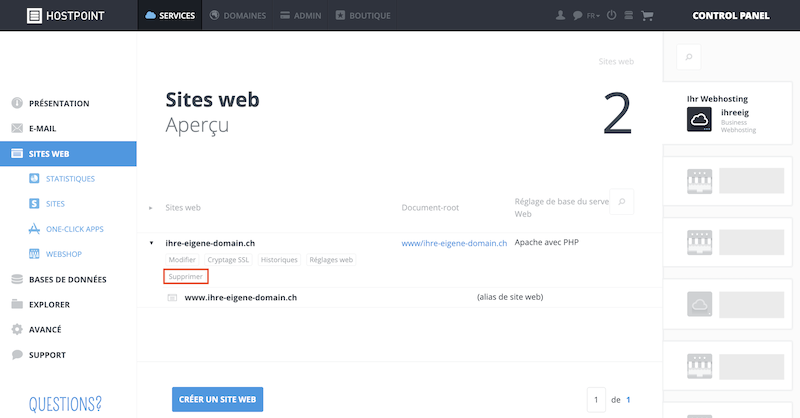This screenshot has width=800, height=418.
Task: Click the Avancé gear icon
Action: (x=17, y=329)
